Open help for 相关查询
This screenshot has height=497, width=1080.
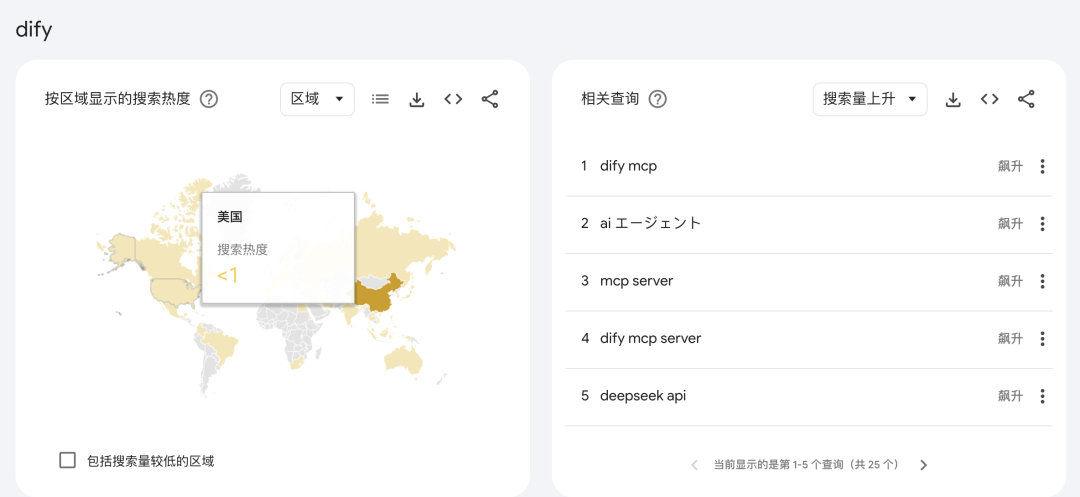click(x=657, y=99)
